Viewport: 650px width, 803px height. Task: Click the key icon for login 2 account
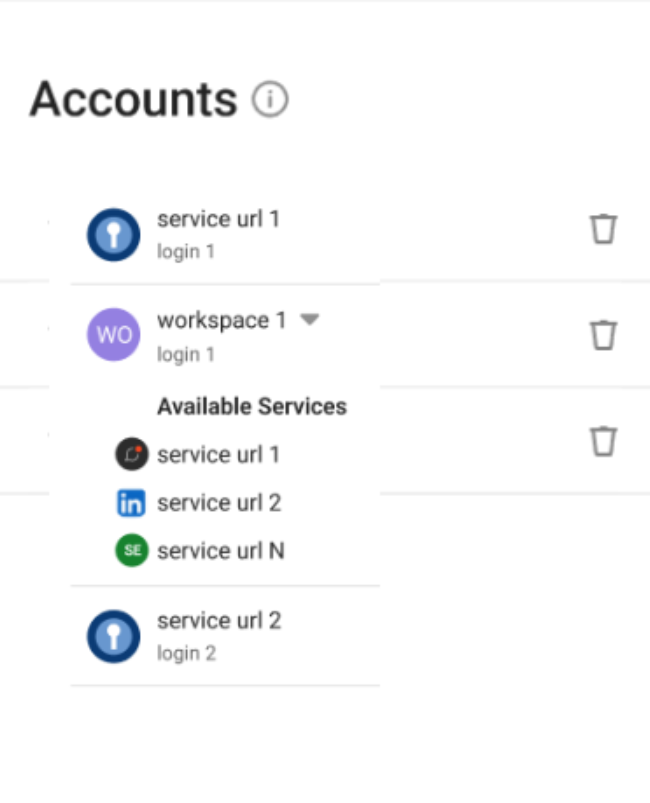113,636
